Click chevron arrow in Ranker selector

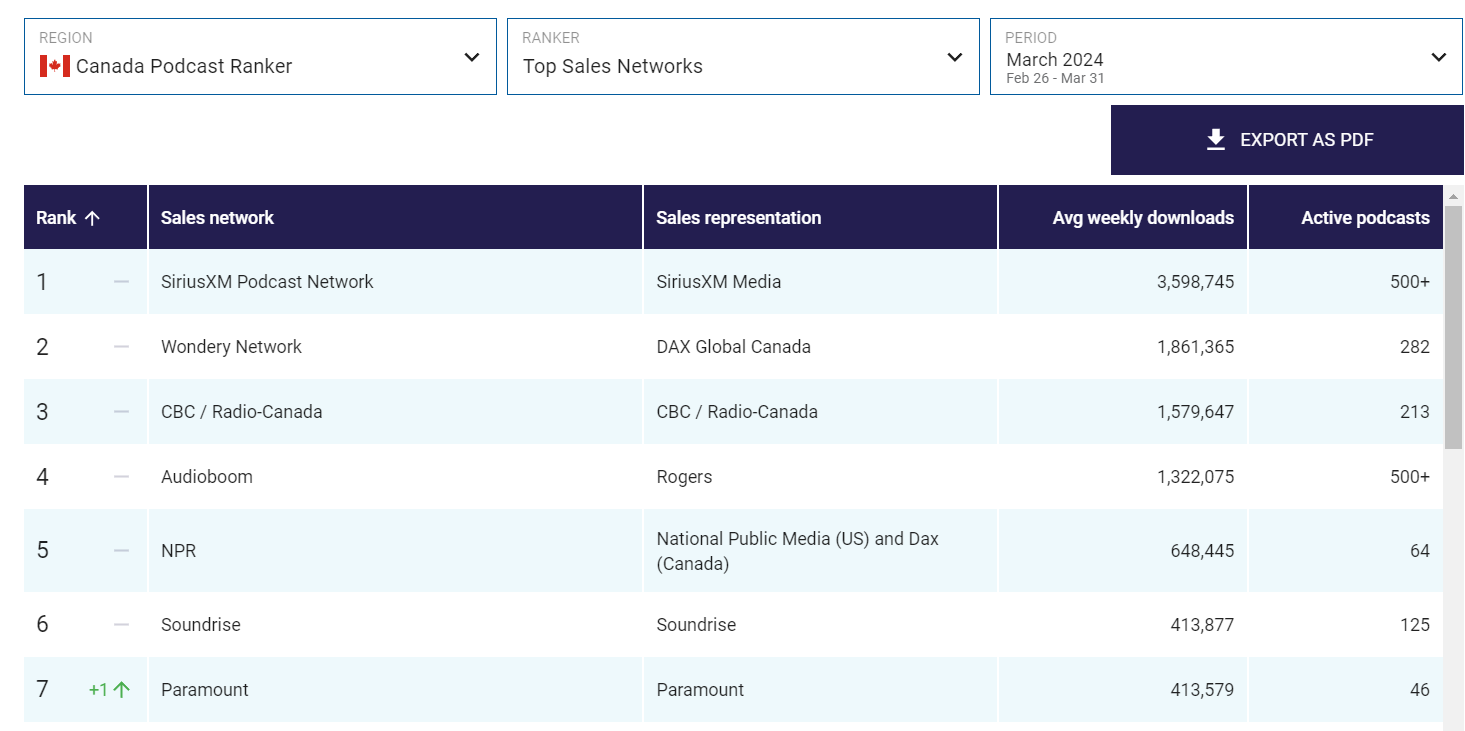(x=955, y=57)
